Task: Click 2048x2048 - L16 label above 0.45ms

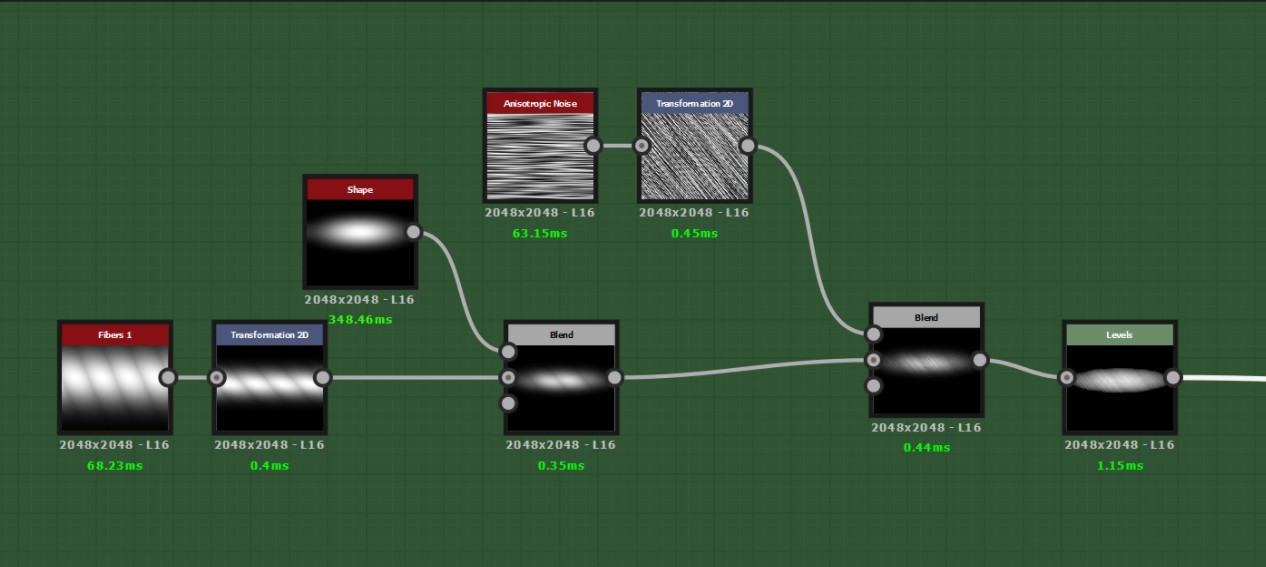Action: pyautogui.click(x=694, y=212)
